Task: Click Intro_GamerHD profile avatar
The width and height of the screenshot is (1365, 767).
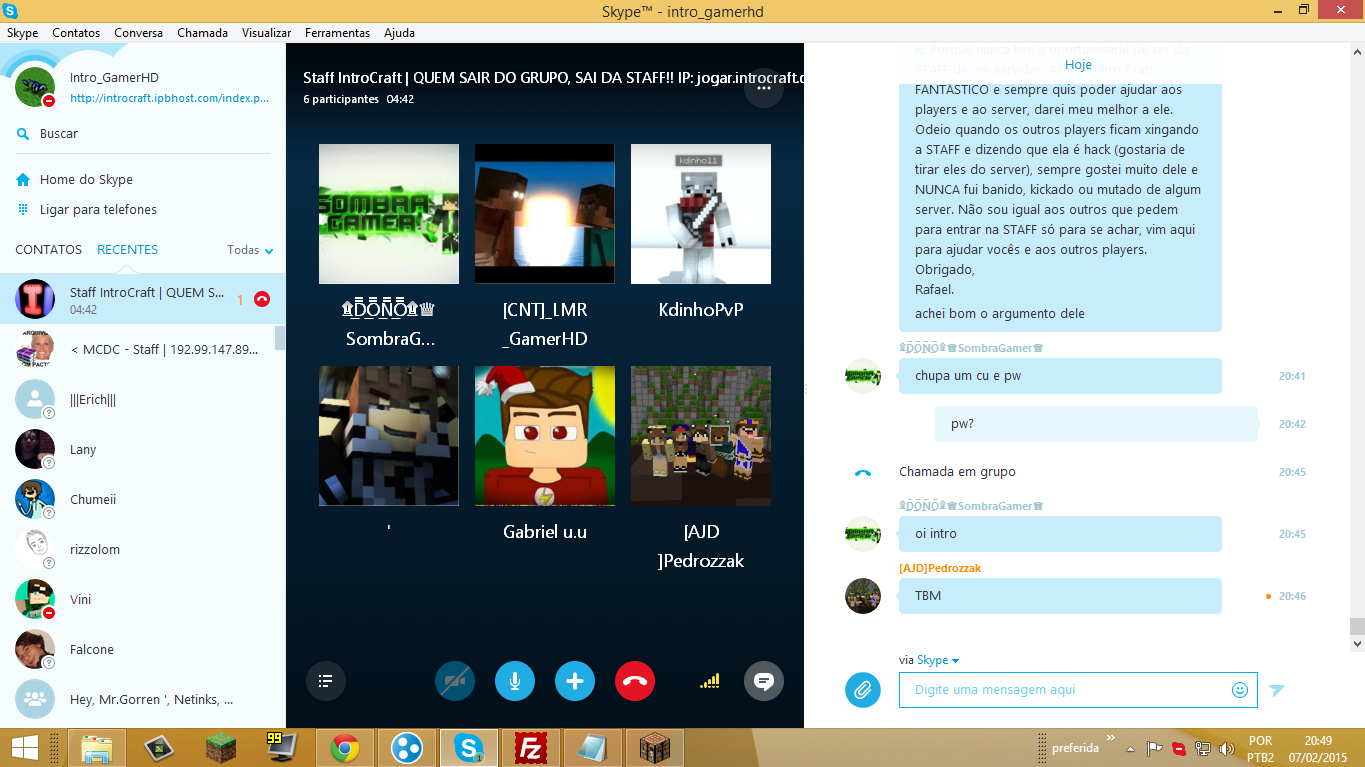Action: click(35, 88)
